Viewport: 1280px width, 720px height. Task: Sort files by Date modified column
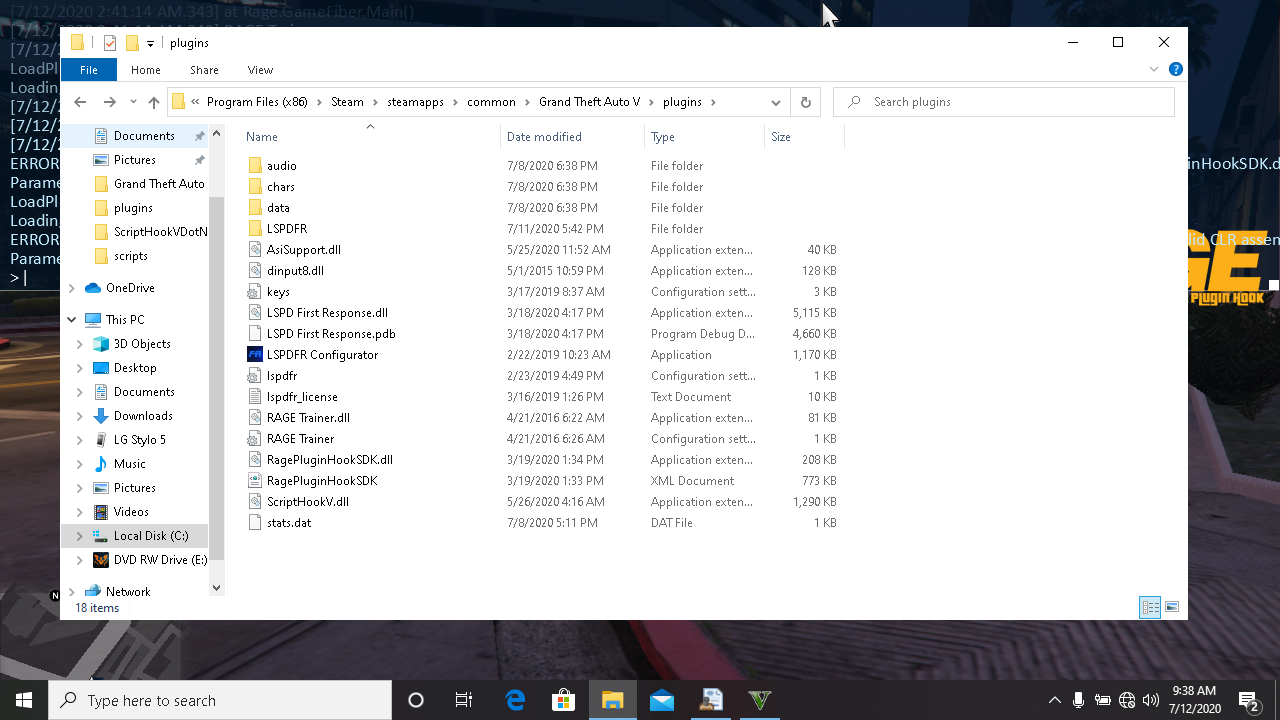point(544,137)
